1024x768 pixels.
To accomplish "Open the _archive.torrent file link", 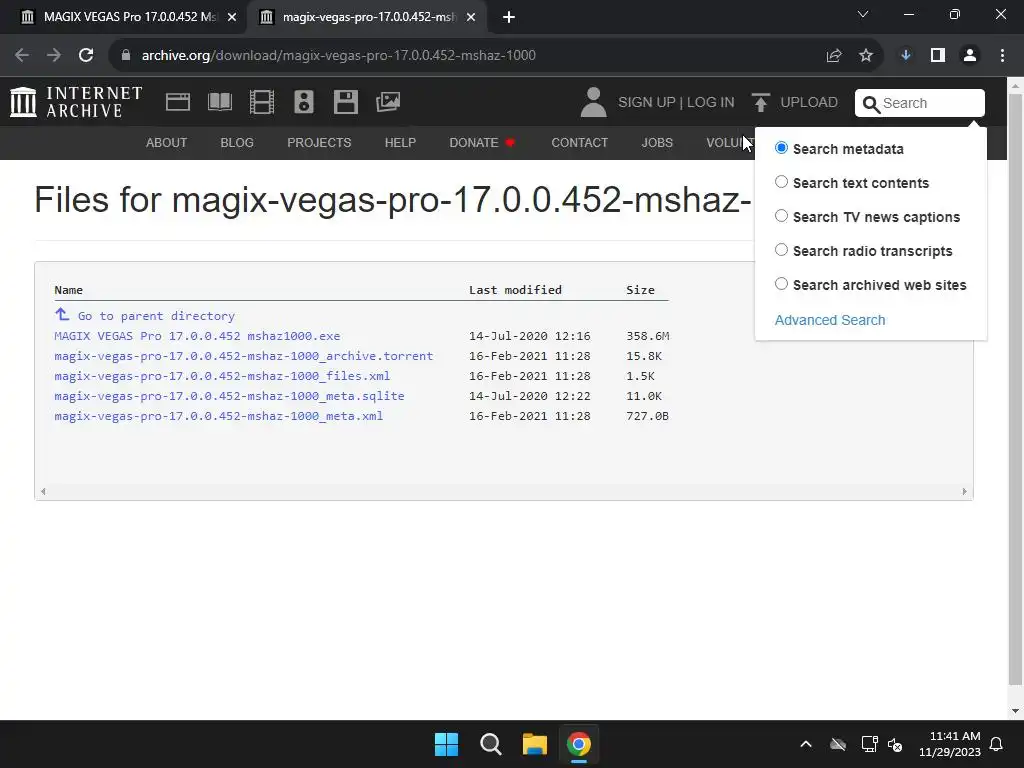I will click(244, 356).
